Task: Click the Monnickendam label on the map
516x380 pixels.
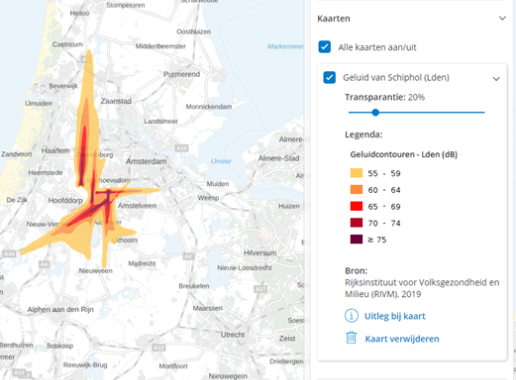Action: click(x=209, y=107)
